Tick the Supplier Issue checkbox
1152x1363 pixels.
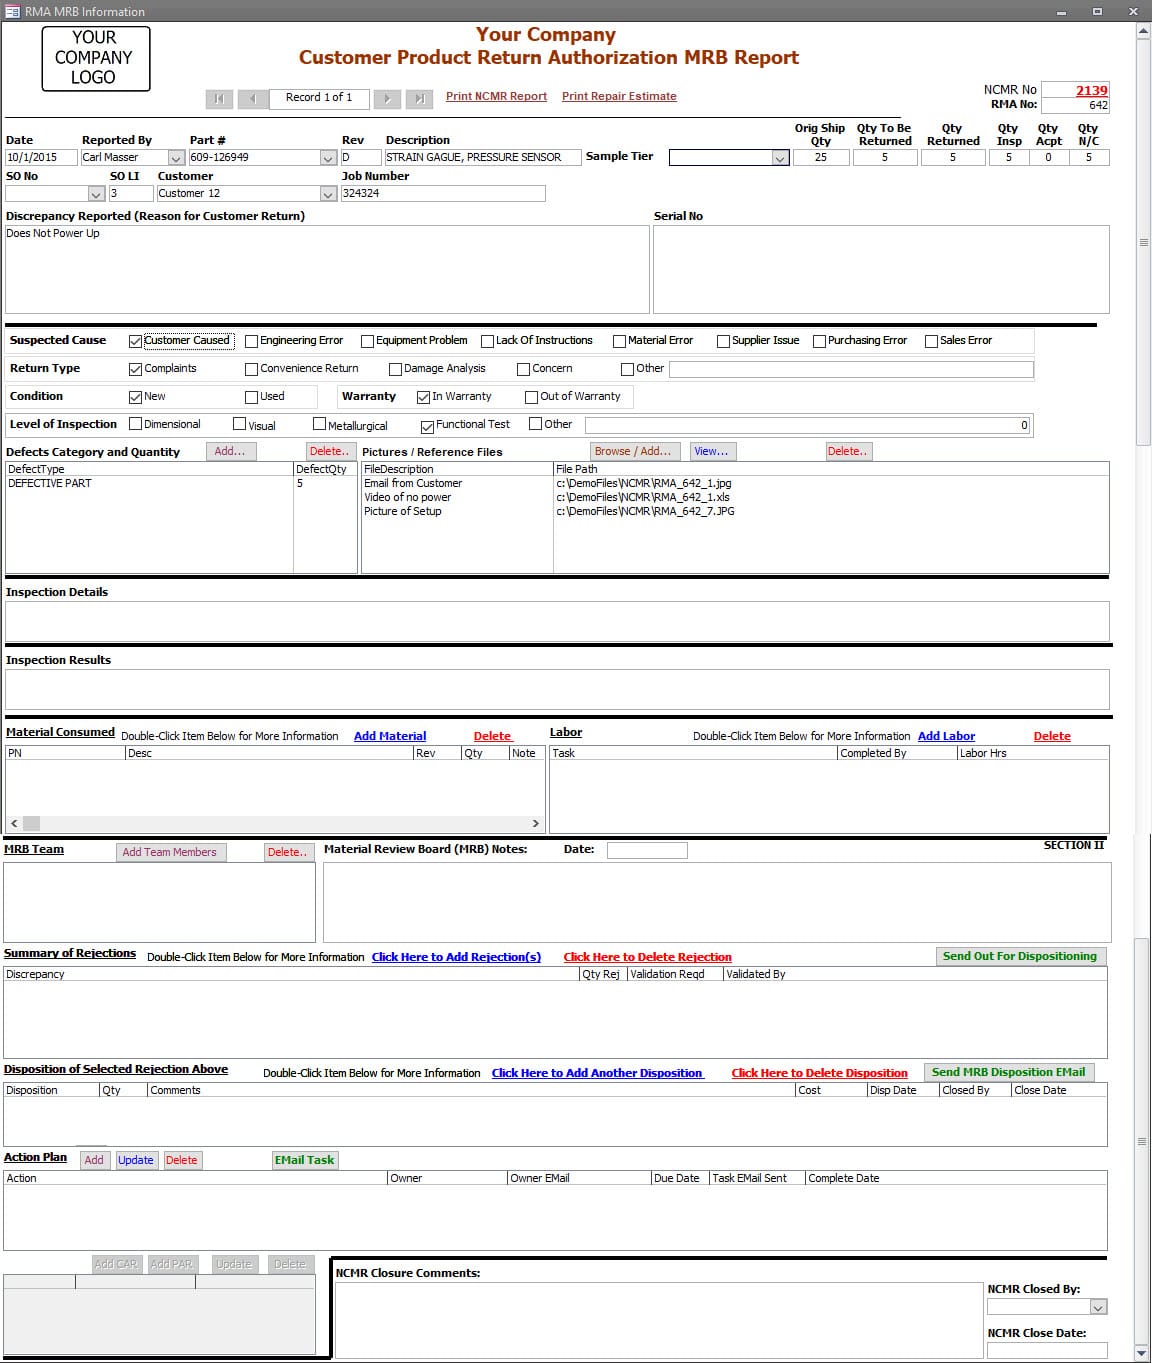pyautogui.click(x=723, y=341)
